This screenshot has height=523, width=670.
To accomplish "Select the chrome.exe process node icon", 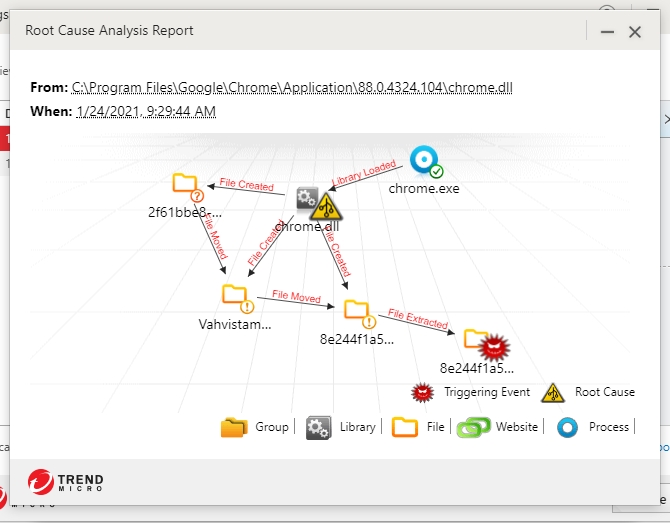I will click(426, 162).
